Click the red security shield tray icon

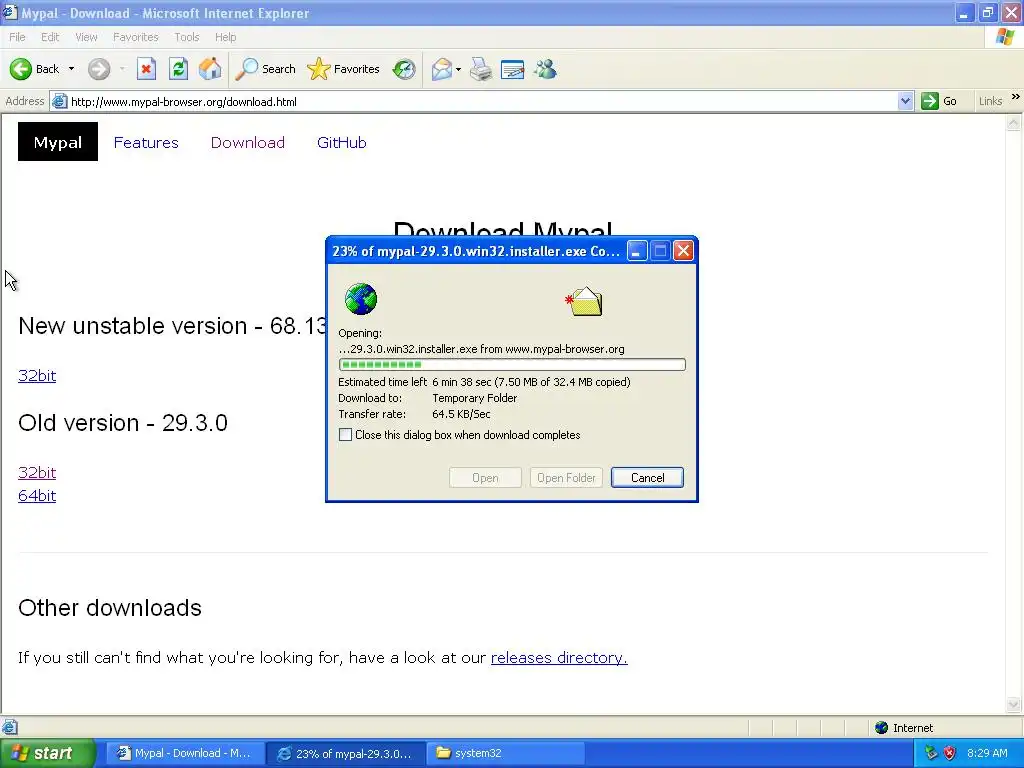pos(950,753)
